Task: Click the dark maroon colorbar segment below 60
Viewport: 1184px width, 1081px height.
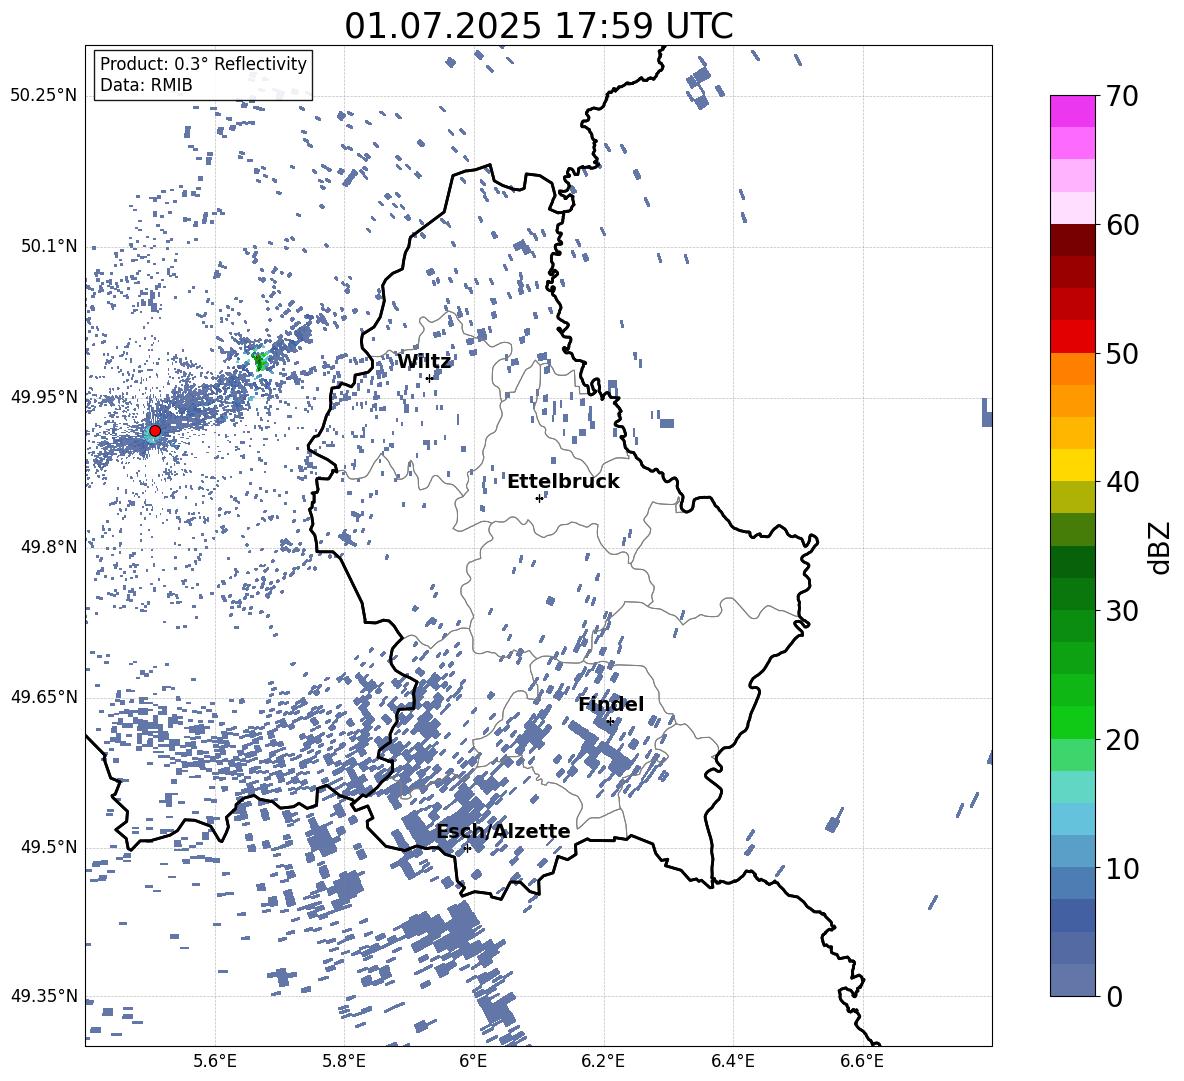Action: (x=1072, y=240)
